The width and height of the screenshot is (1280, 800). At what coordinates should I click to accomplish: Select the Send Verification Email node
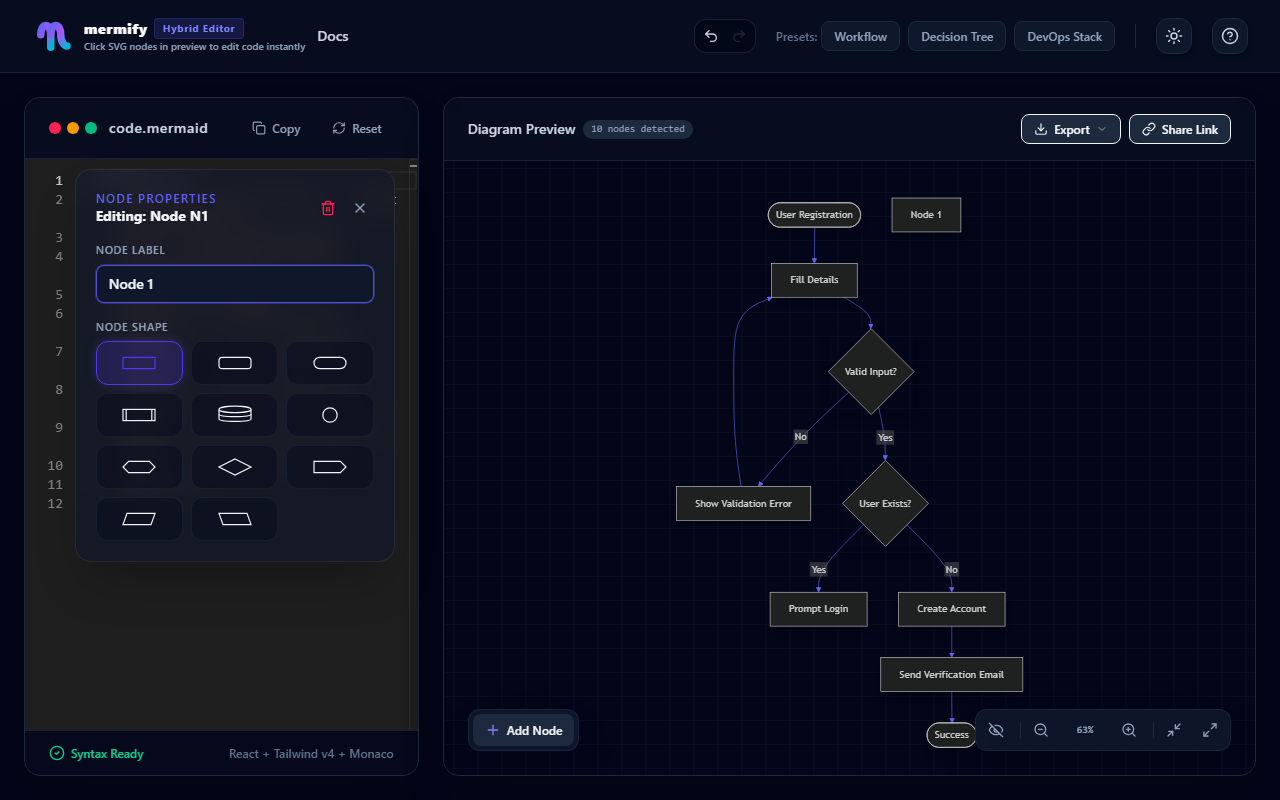coord(951,674)
